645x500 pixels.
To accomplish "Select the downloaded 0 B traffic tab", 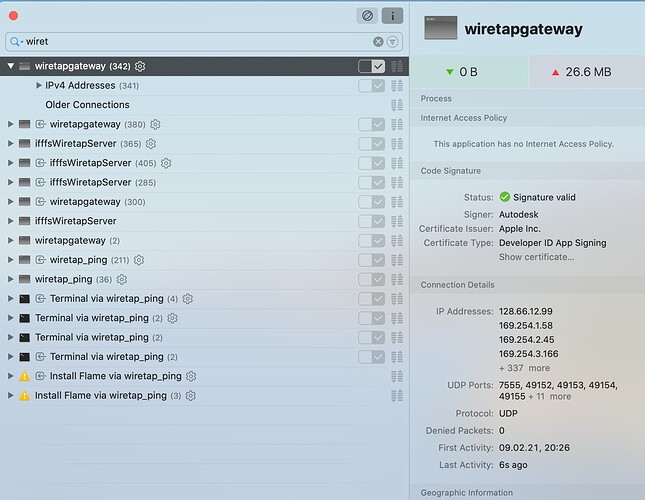I will pyautogui.click(x=469, y=72).
